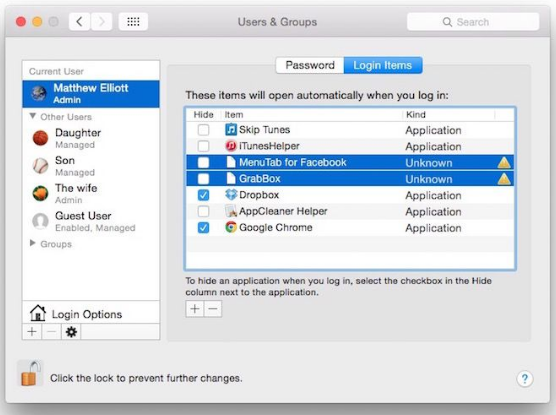The width and height of the screenshot is (556, 415).
Task: Sort by the Kind column header
Action: [x=449, y=115]
